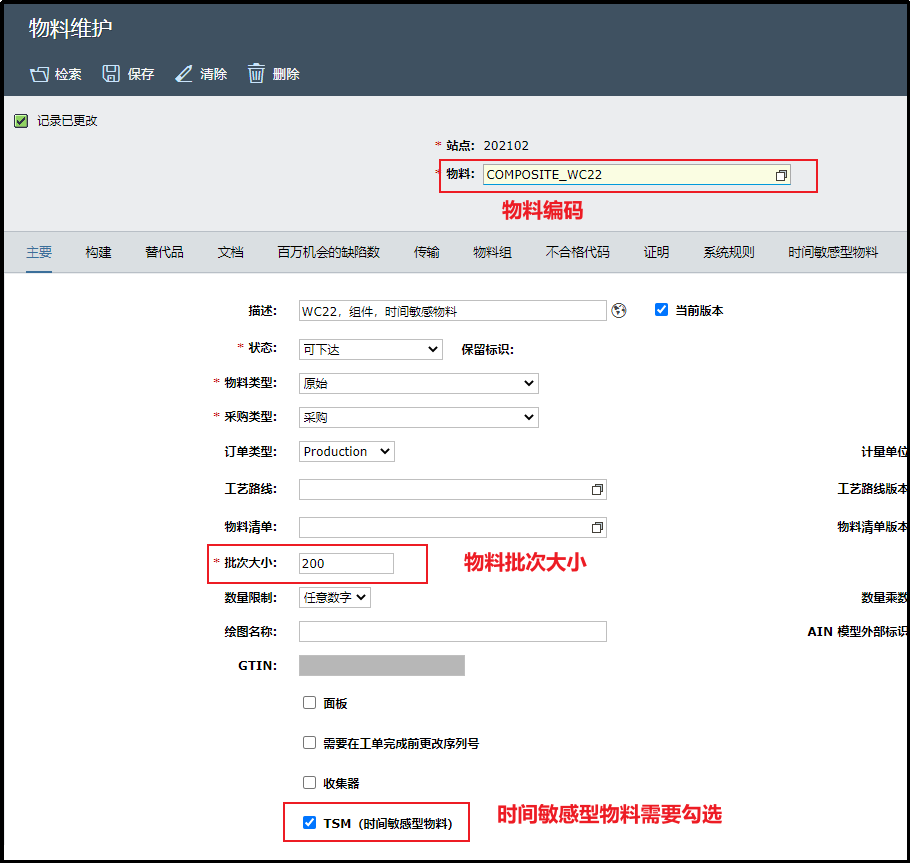
Task: Switch to the 物料组 tab
Action: (x=492, y=252)
